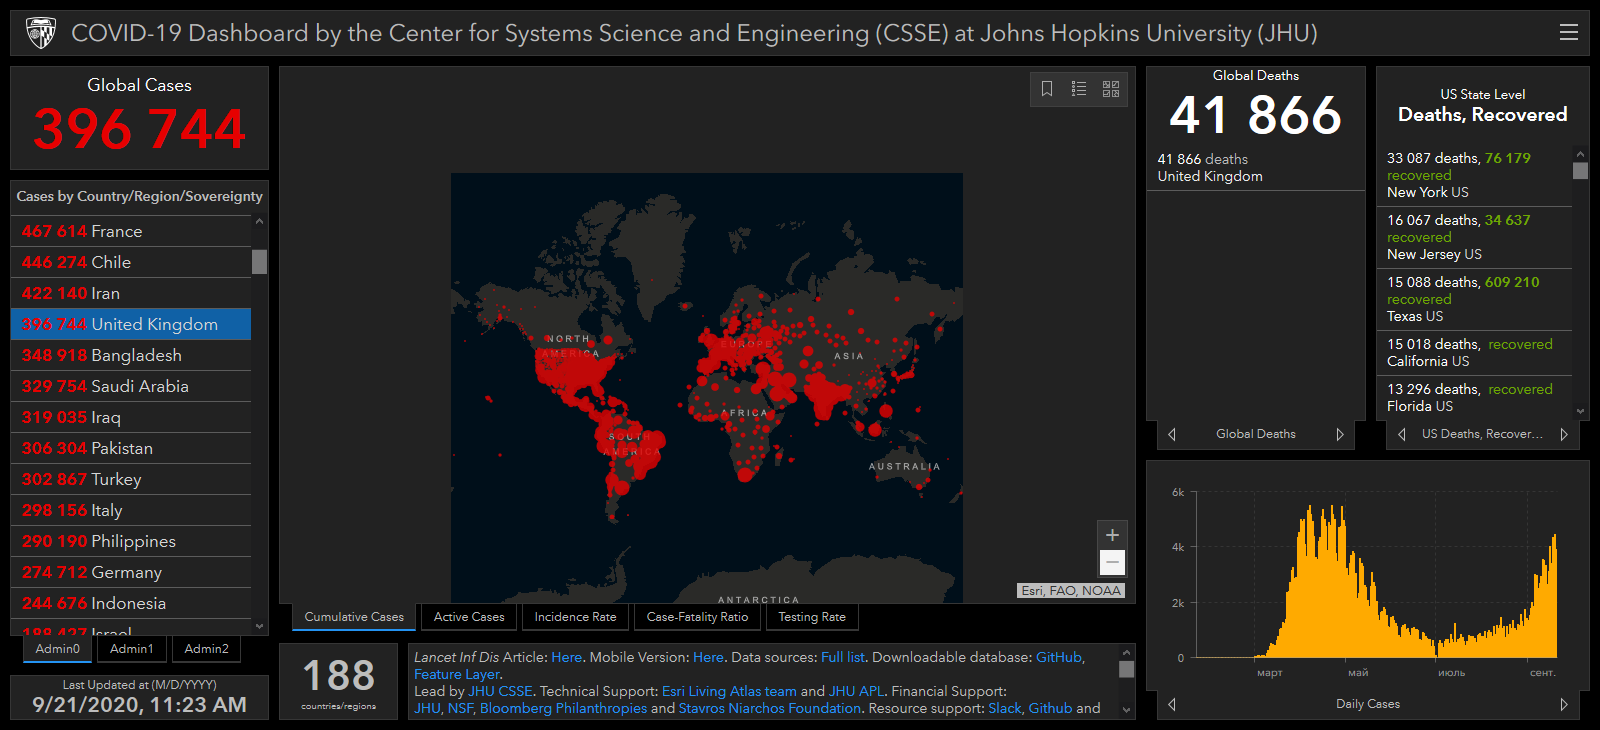The image size is (1600, 730).
Task: Open the basemap gallery grid icon
Action: tap(1111, 89)
